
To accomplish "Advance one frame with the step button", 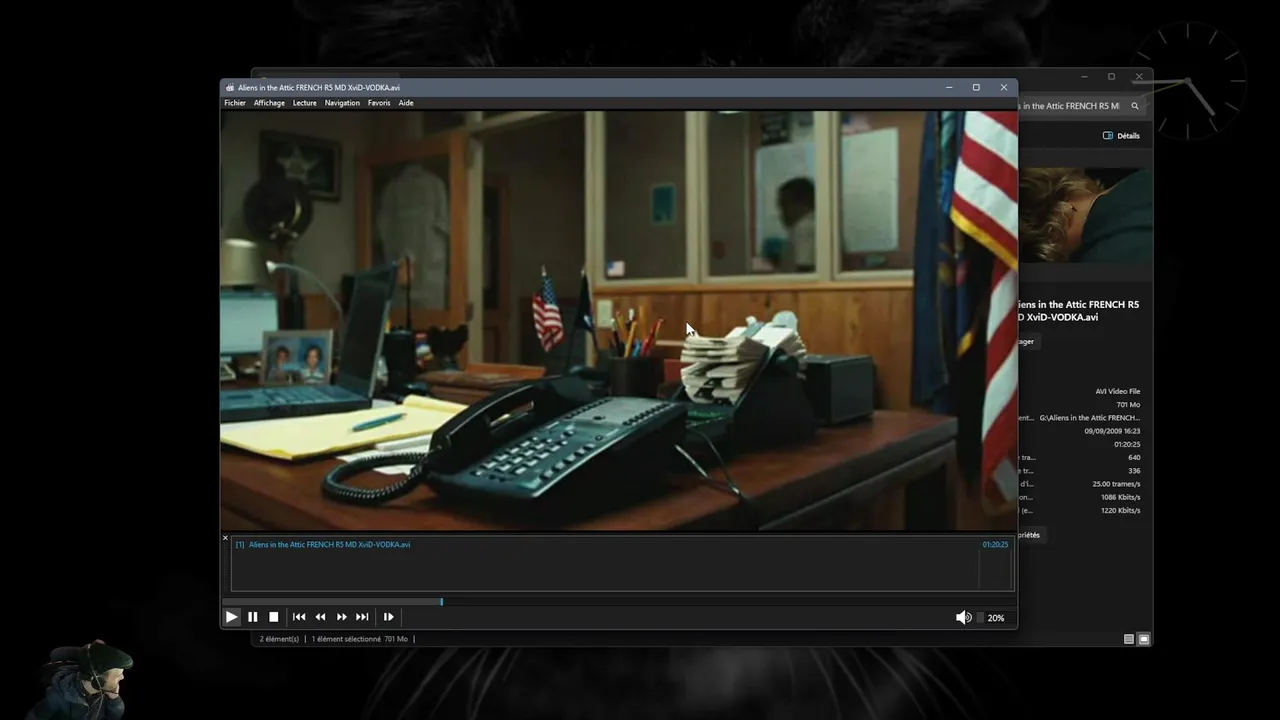I will 388,617.
